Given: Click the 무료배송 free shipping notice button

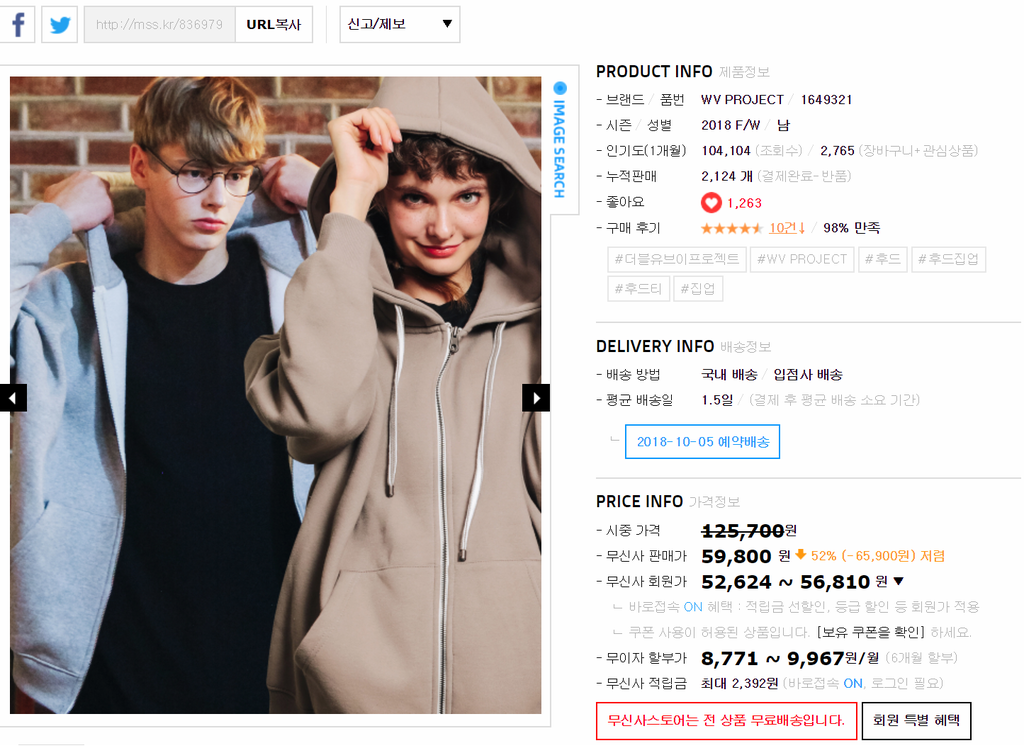Looking at the screenshot, I should coord(726,721).
